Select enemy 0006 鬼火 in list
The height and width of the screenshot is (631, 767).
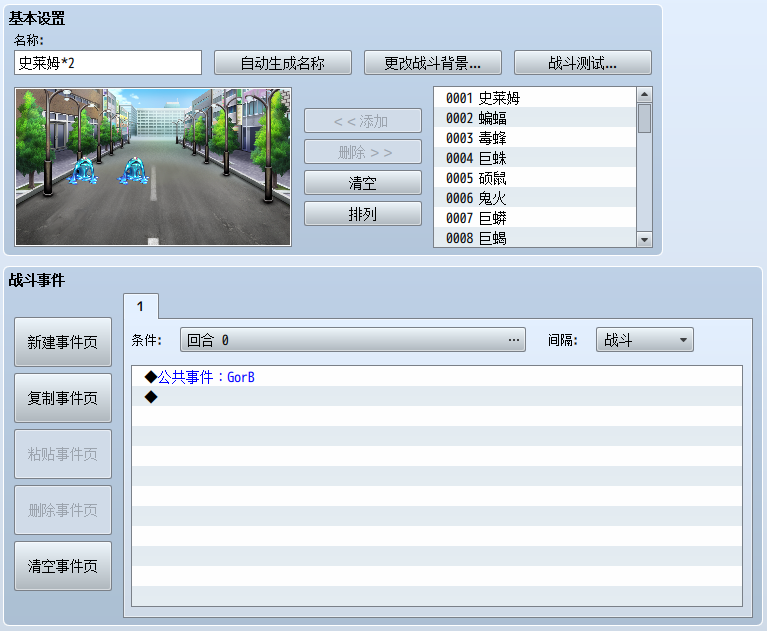point(535,198)
